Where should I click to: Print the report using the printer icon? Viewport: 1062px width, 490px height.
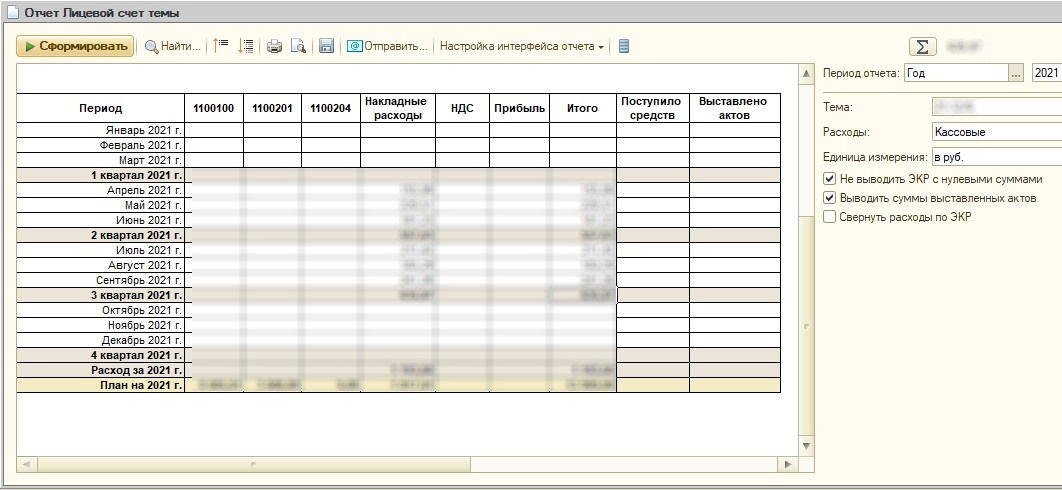(274, 46)
